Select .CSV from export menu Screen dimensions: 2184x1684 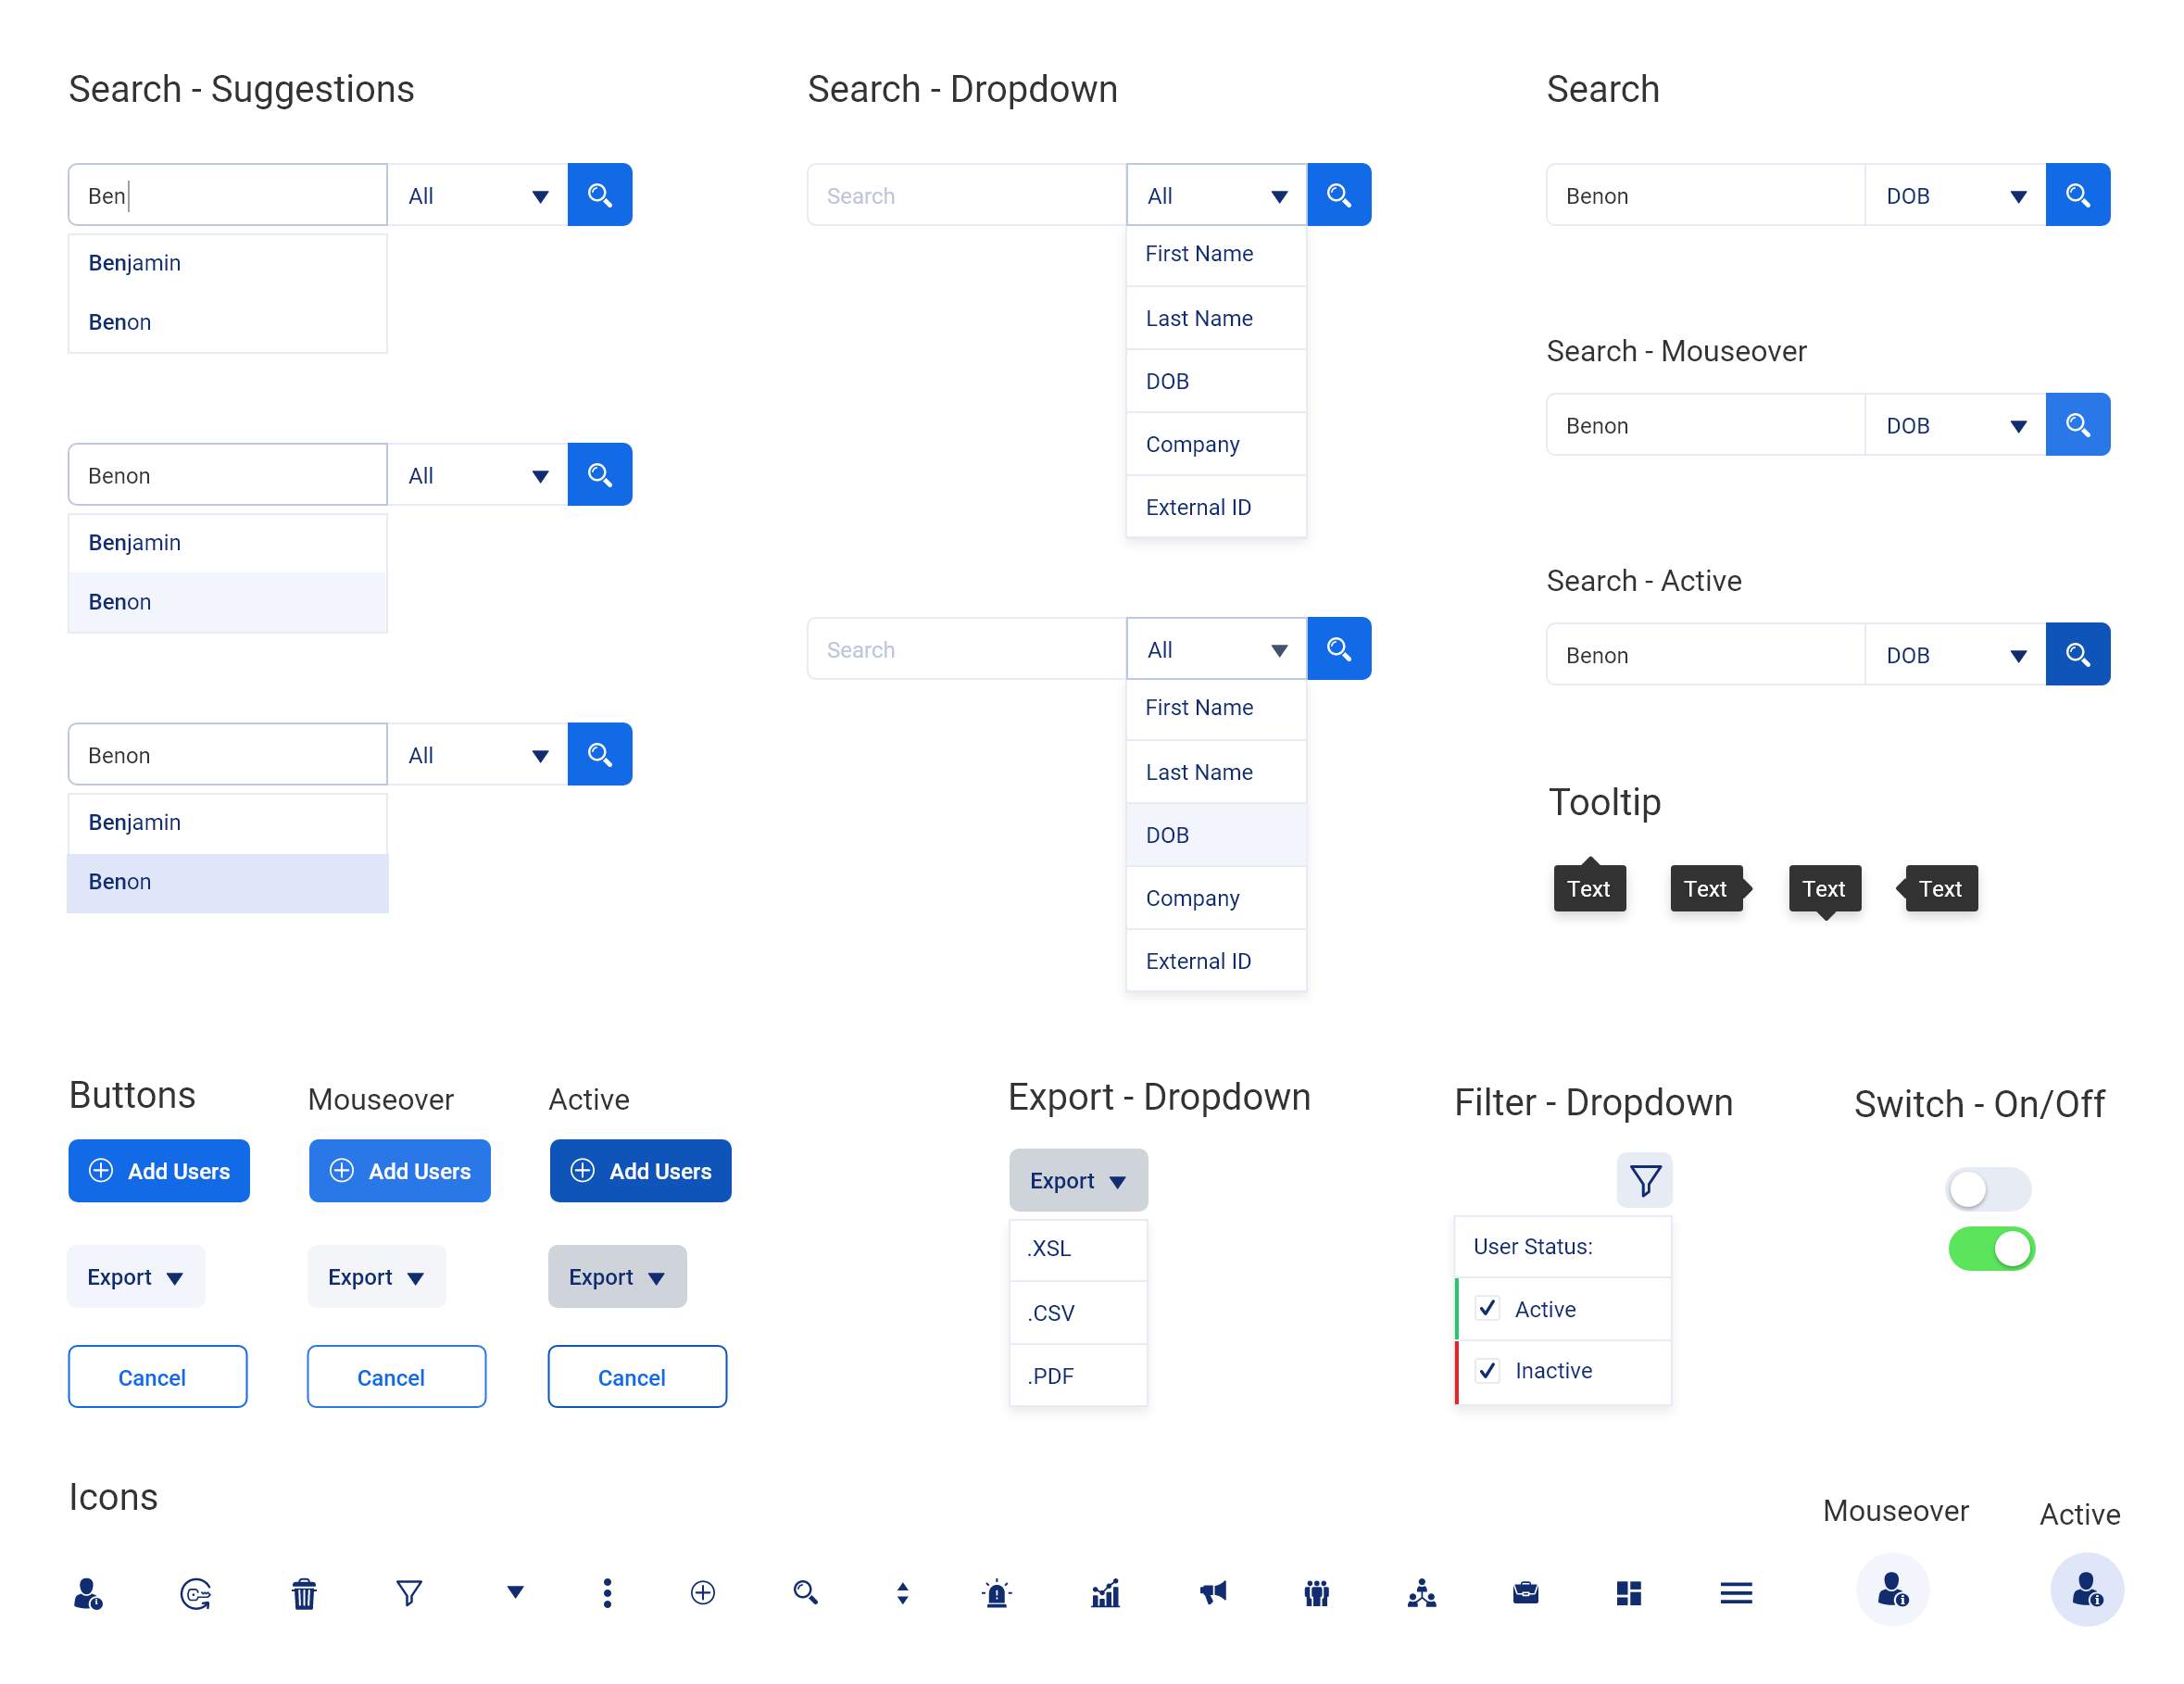click(x=1077, y=1312)
